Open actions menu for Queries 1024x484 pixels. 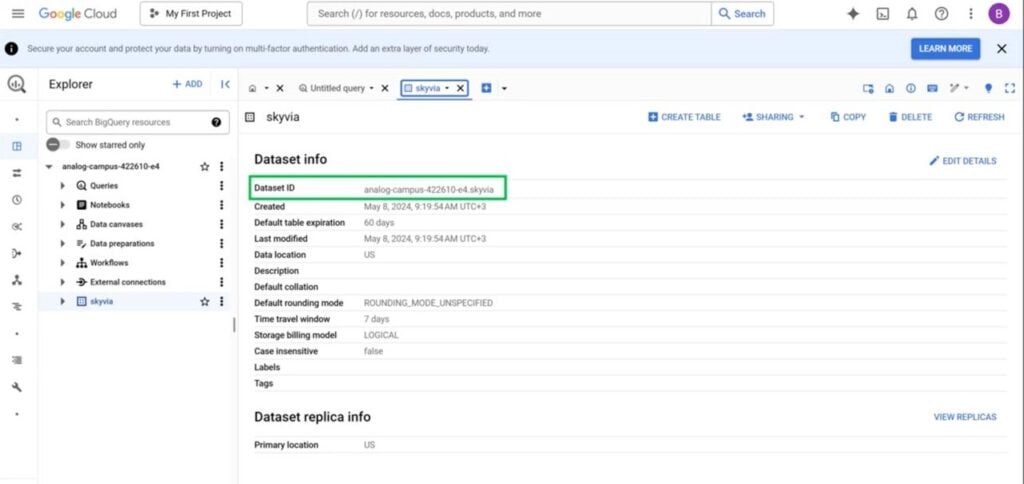221,186
